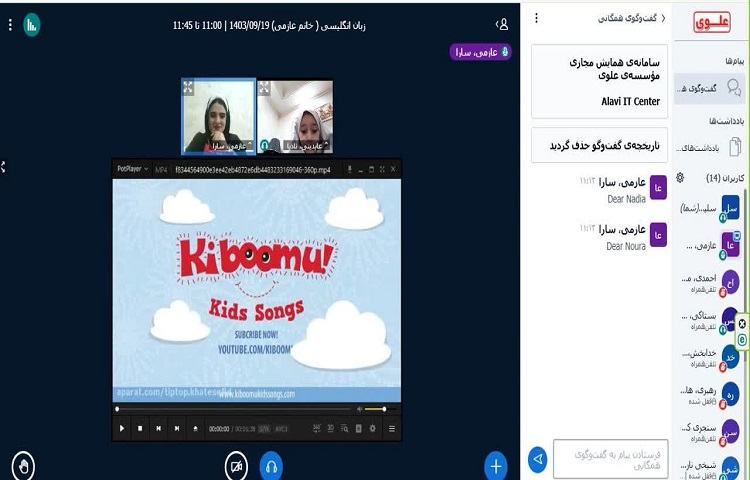Skip to next track in PotPlayer
The height and width of the screenshot is (480, 750).
(176, 428)
